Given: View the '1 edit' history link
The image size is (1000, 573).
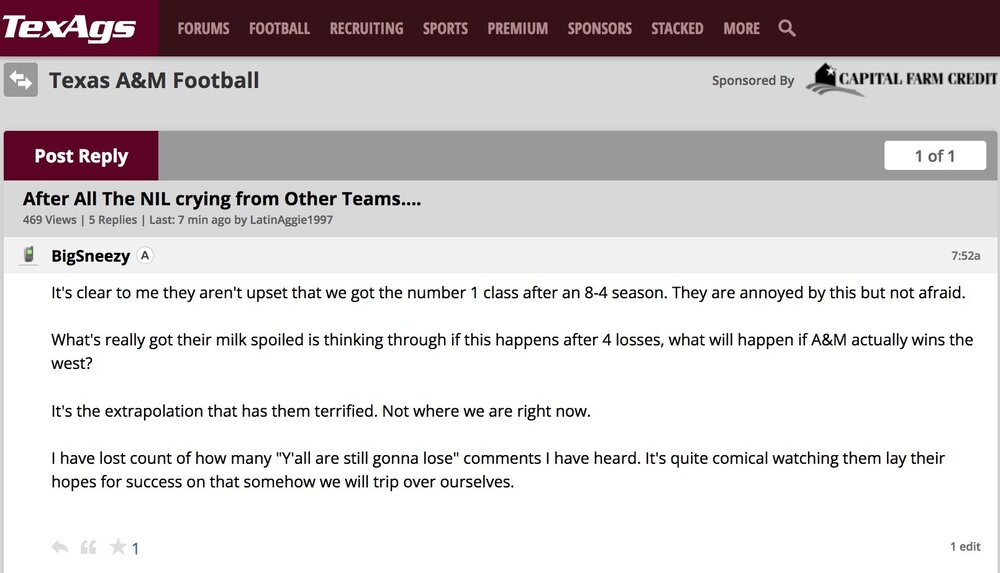Looking at the screenshot, I should click(965, 547).
